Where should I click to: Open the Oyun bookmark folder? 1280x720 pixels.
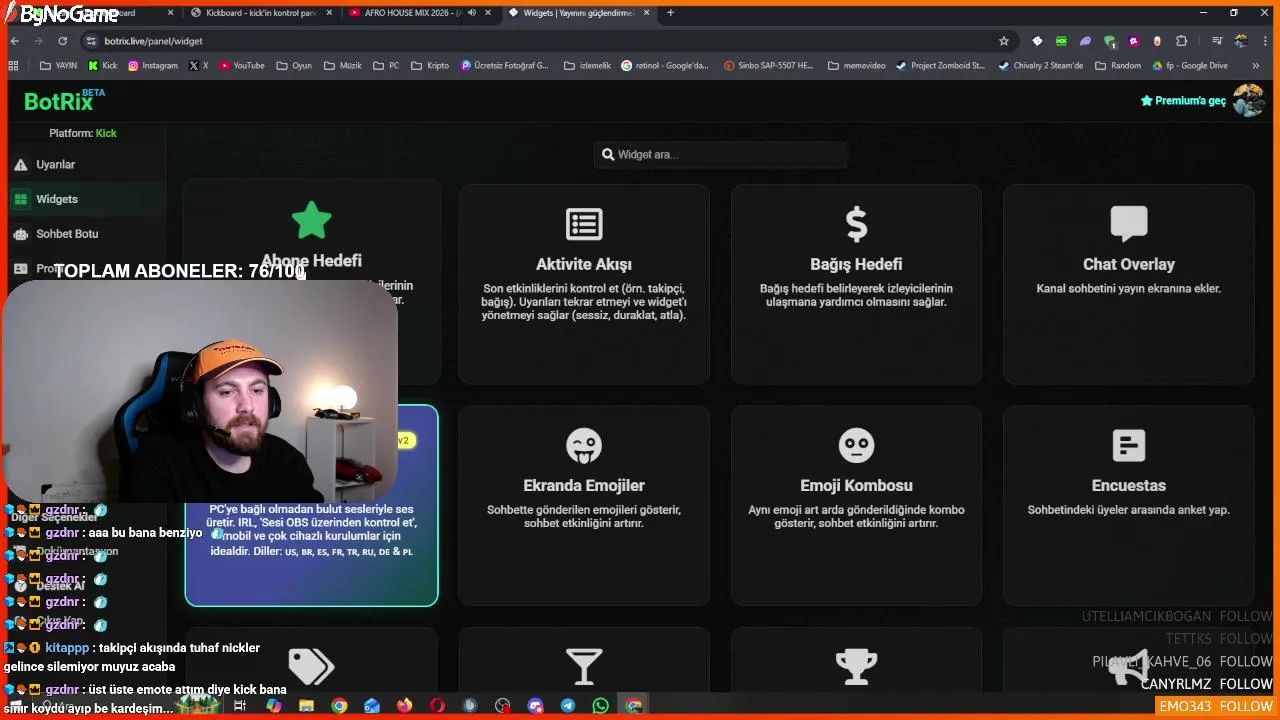[294, 66]
